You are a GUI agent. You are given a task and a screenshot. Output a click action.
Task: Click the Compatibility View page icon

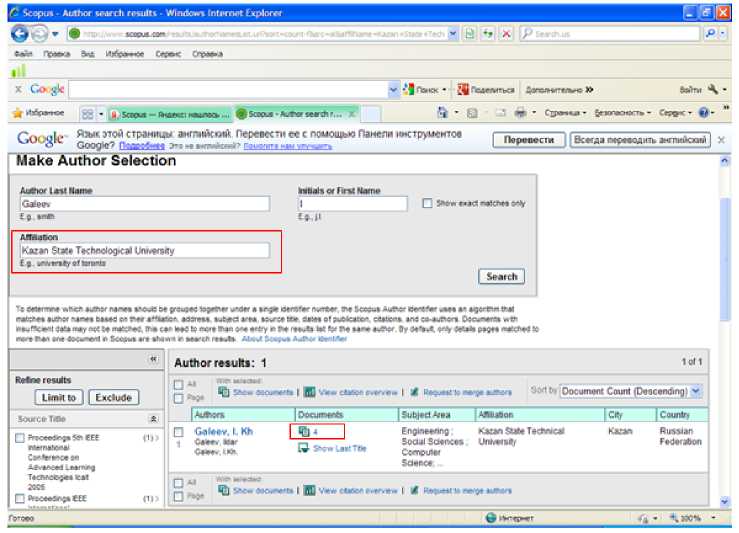click(470, 34)
